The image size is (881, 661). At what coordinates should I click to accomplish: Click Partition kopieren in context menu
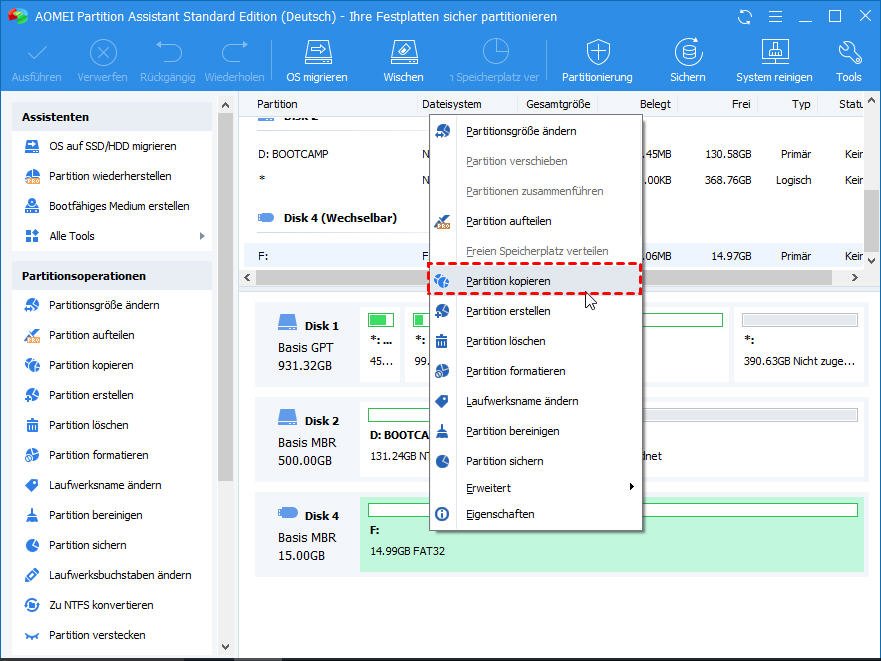click(x=535, y=281)
